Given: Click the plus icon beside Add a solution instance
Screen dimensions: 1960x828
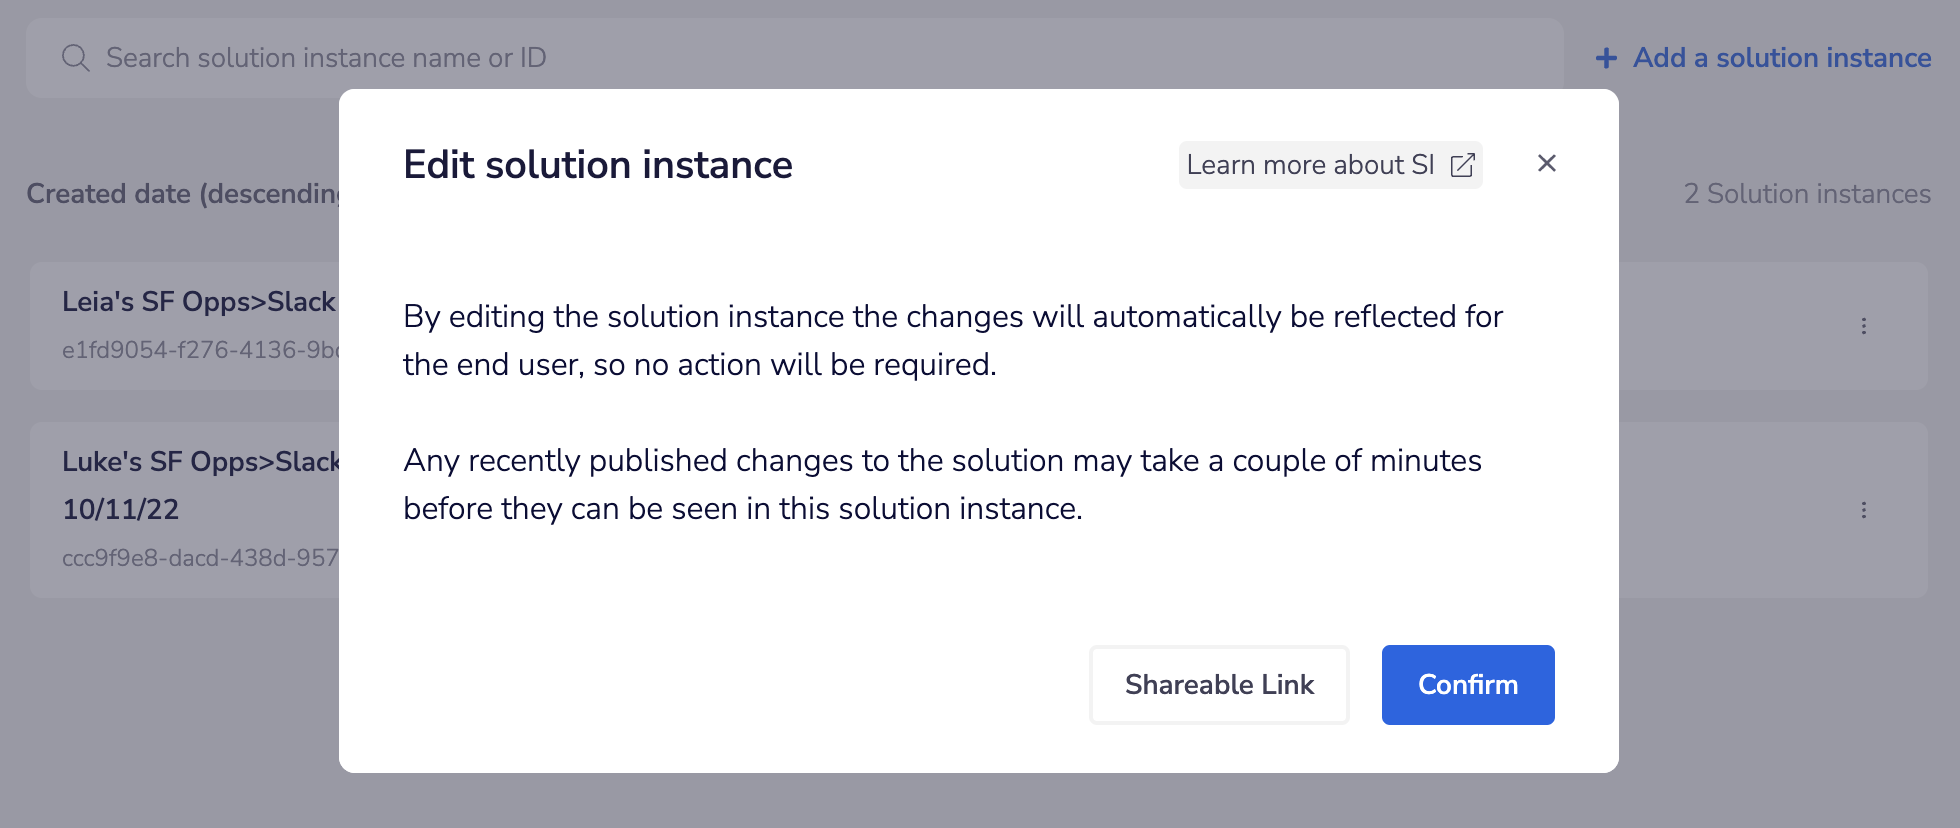Looking at the screenshot, I should (x=1606, y=59).
